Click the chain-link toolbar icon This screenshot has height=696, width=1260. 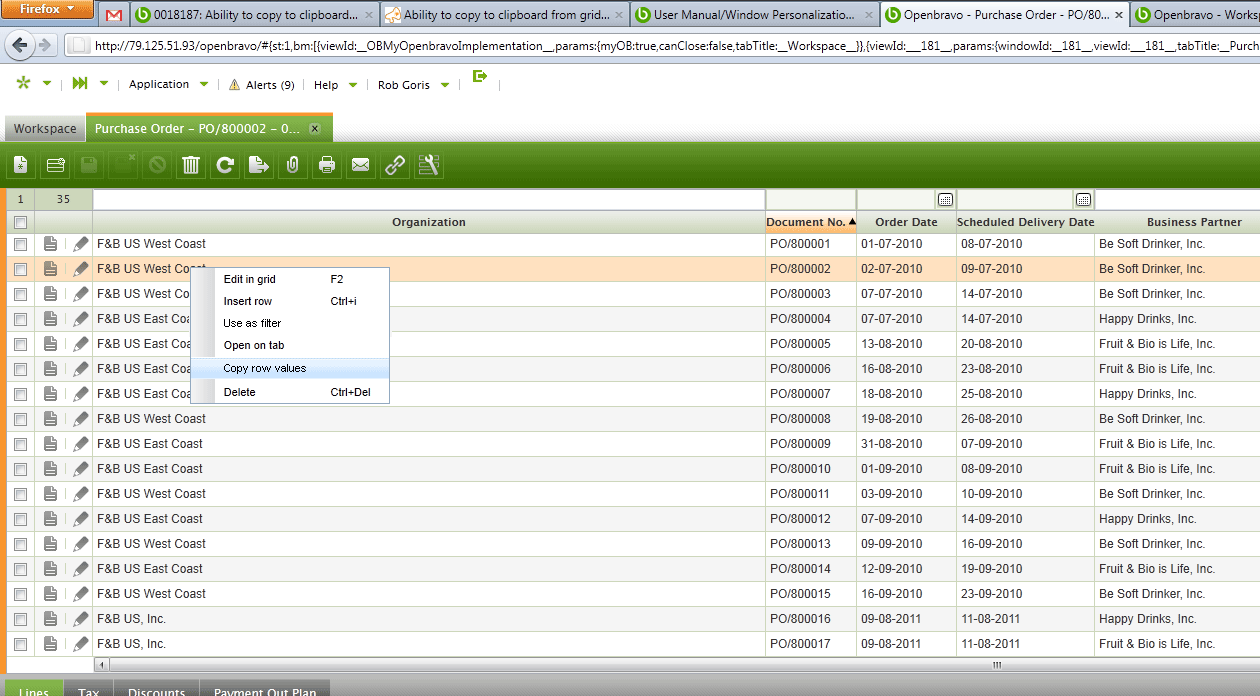[x=395, y=165]
